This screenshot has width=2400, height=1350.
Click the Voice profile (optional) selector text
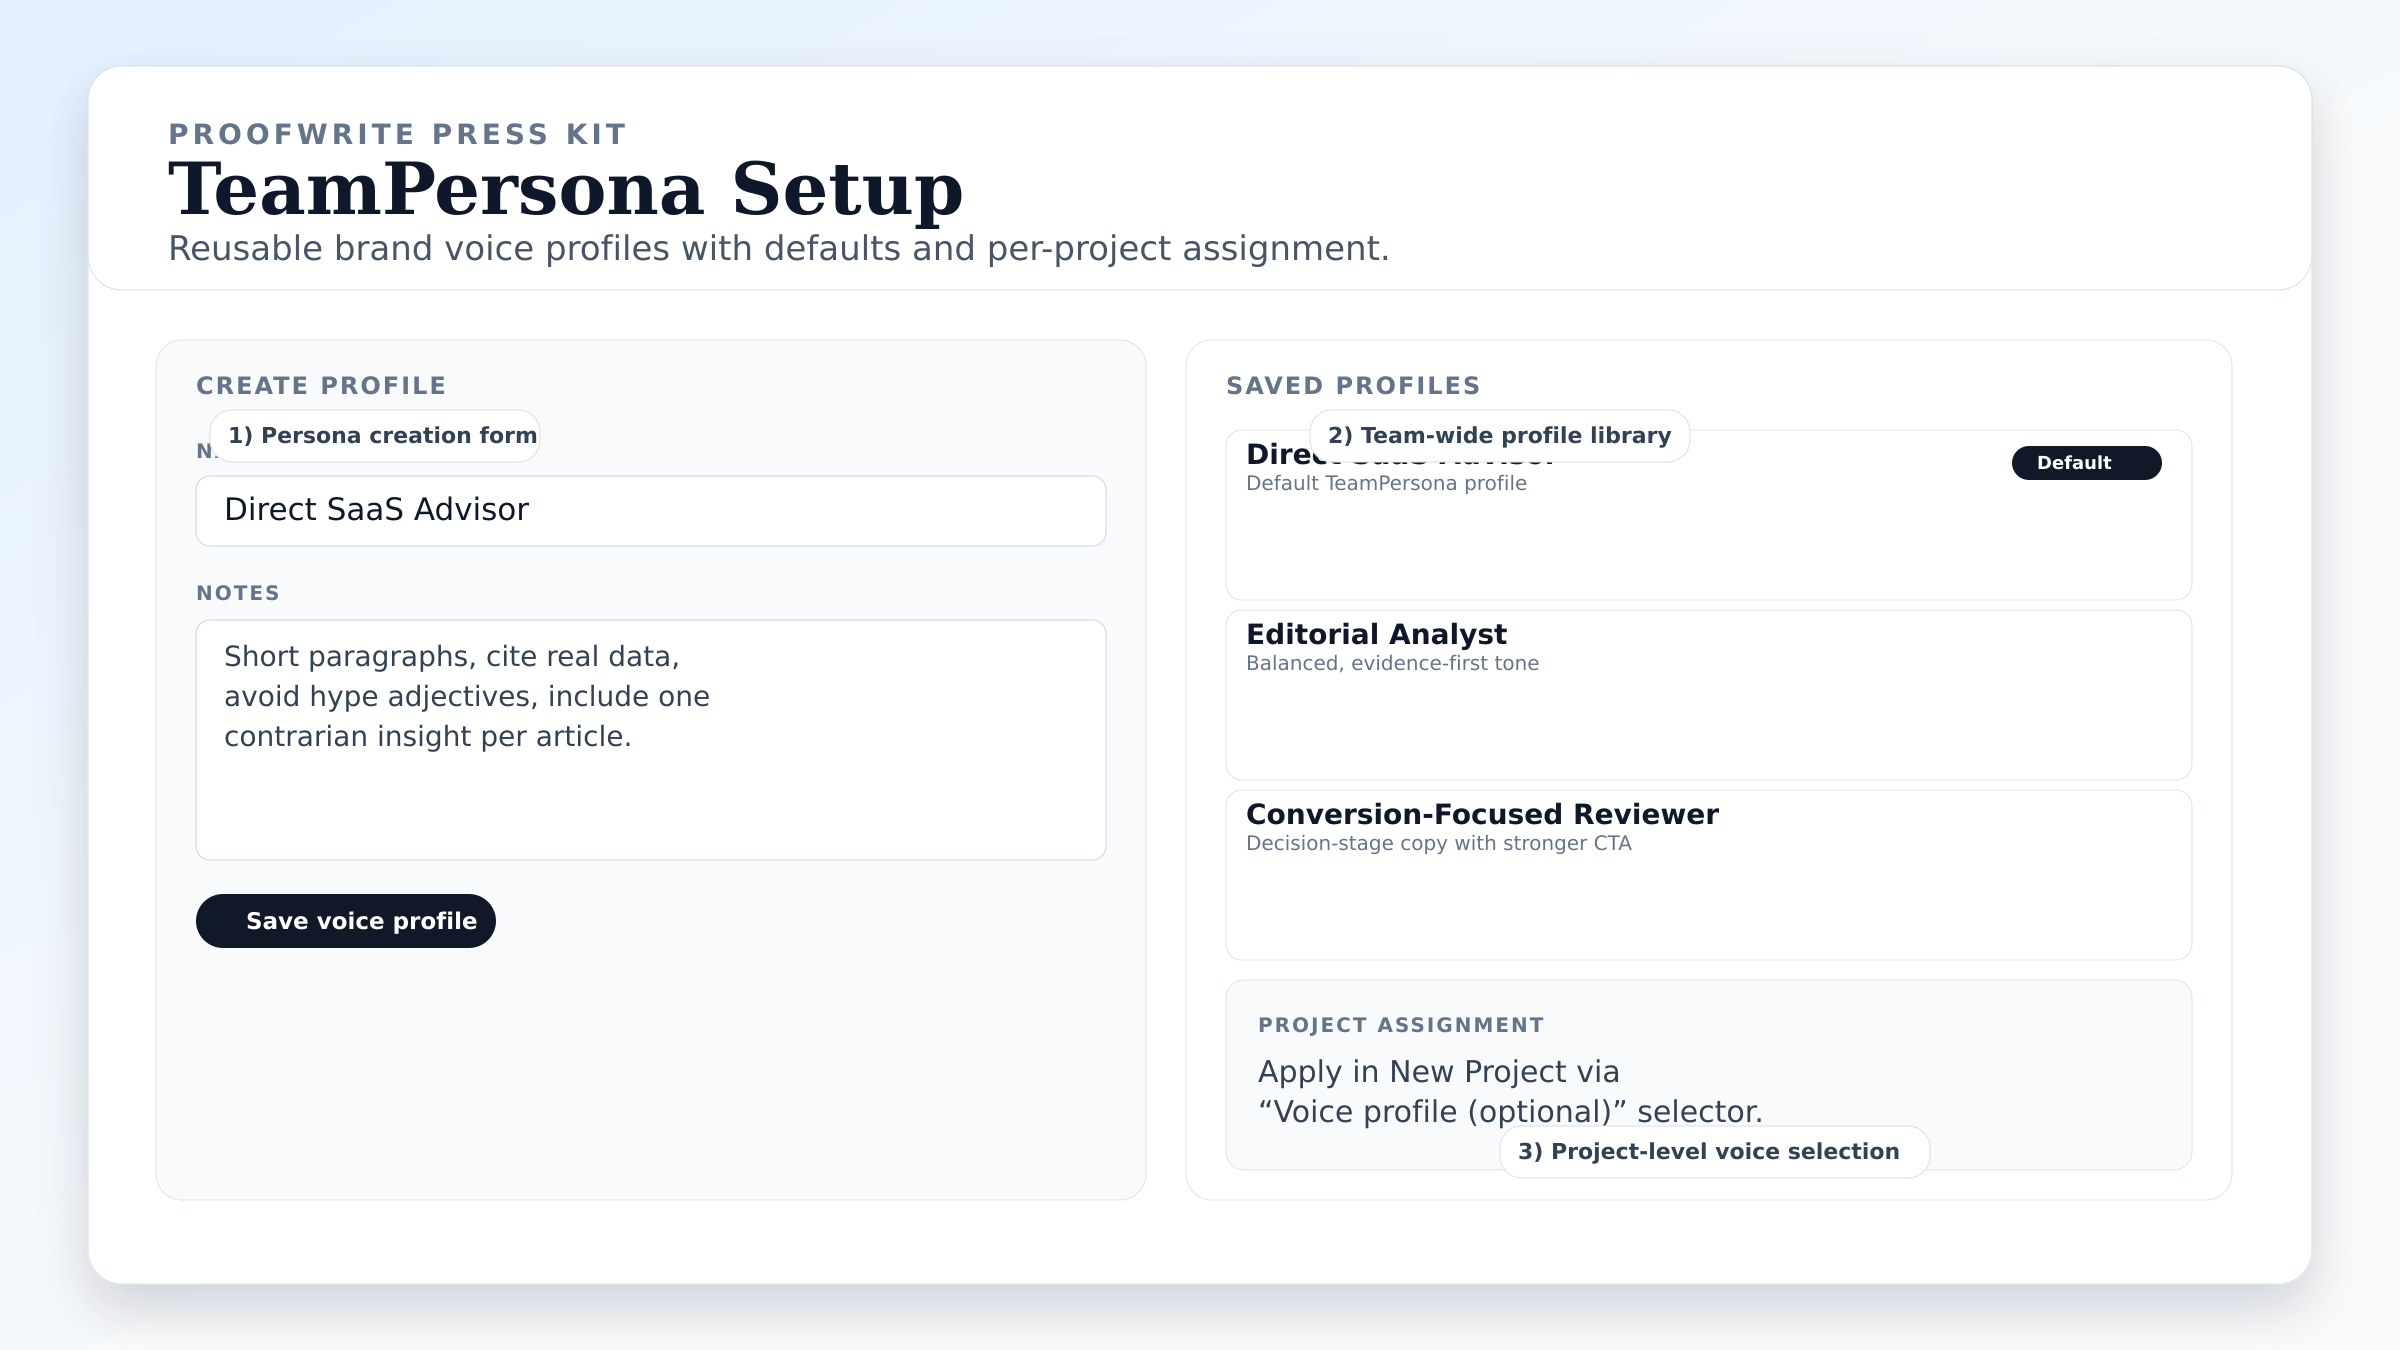click(x=1510, y=1112)
